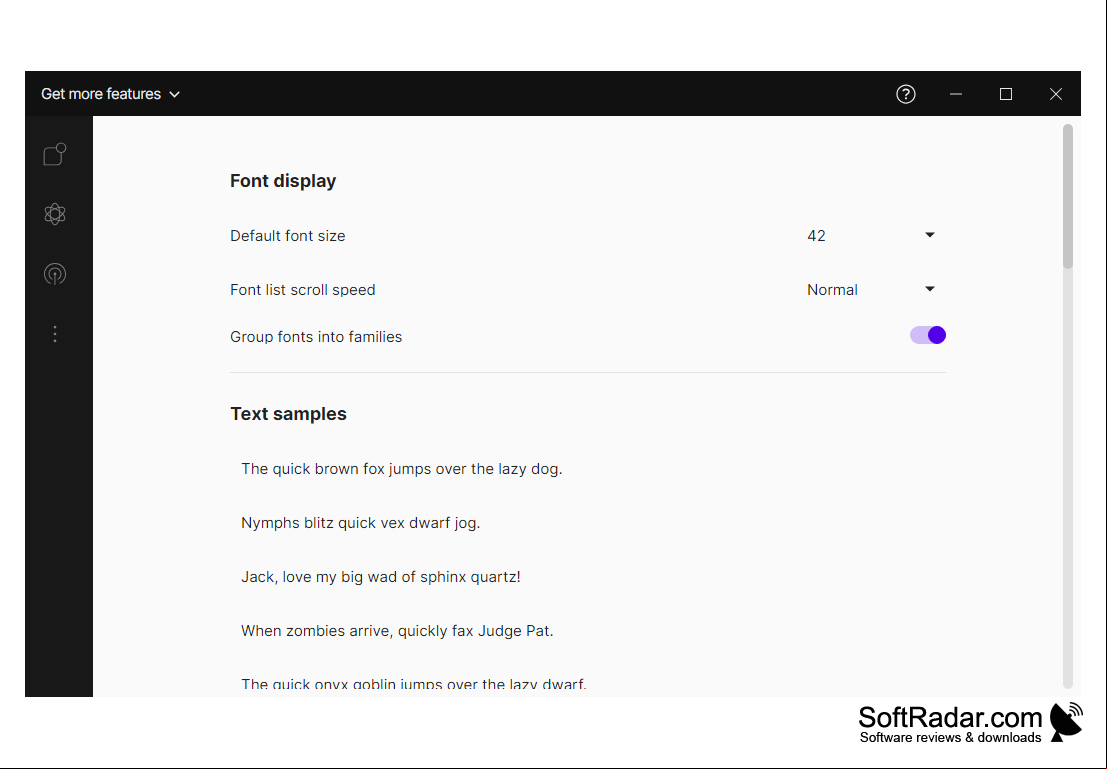Select the Jack, love my big wad sample
1107x769 pixels.
click(381, 577)
